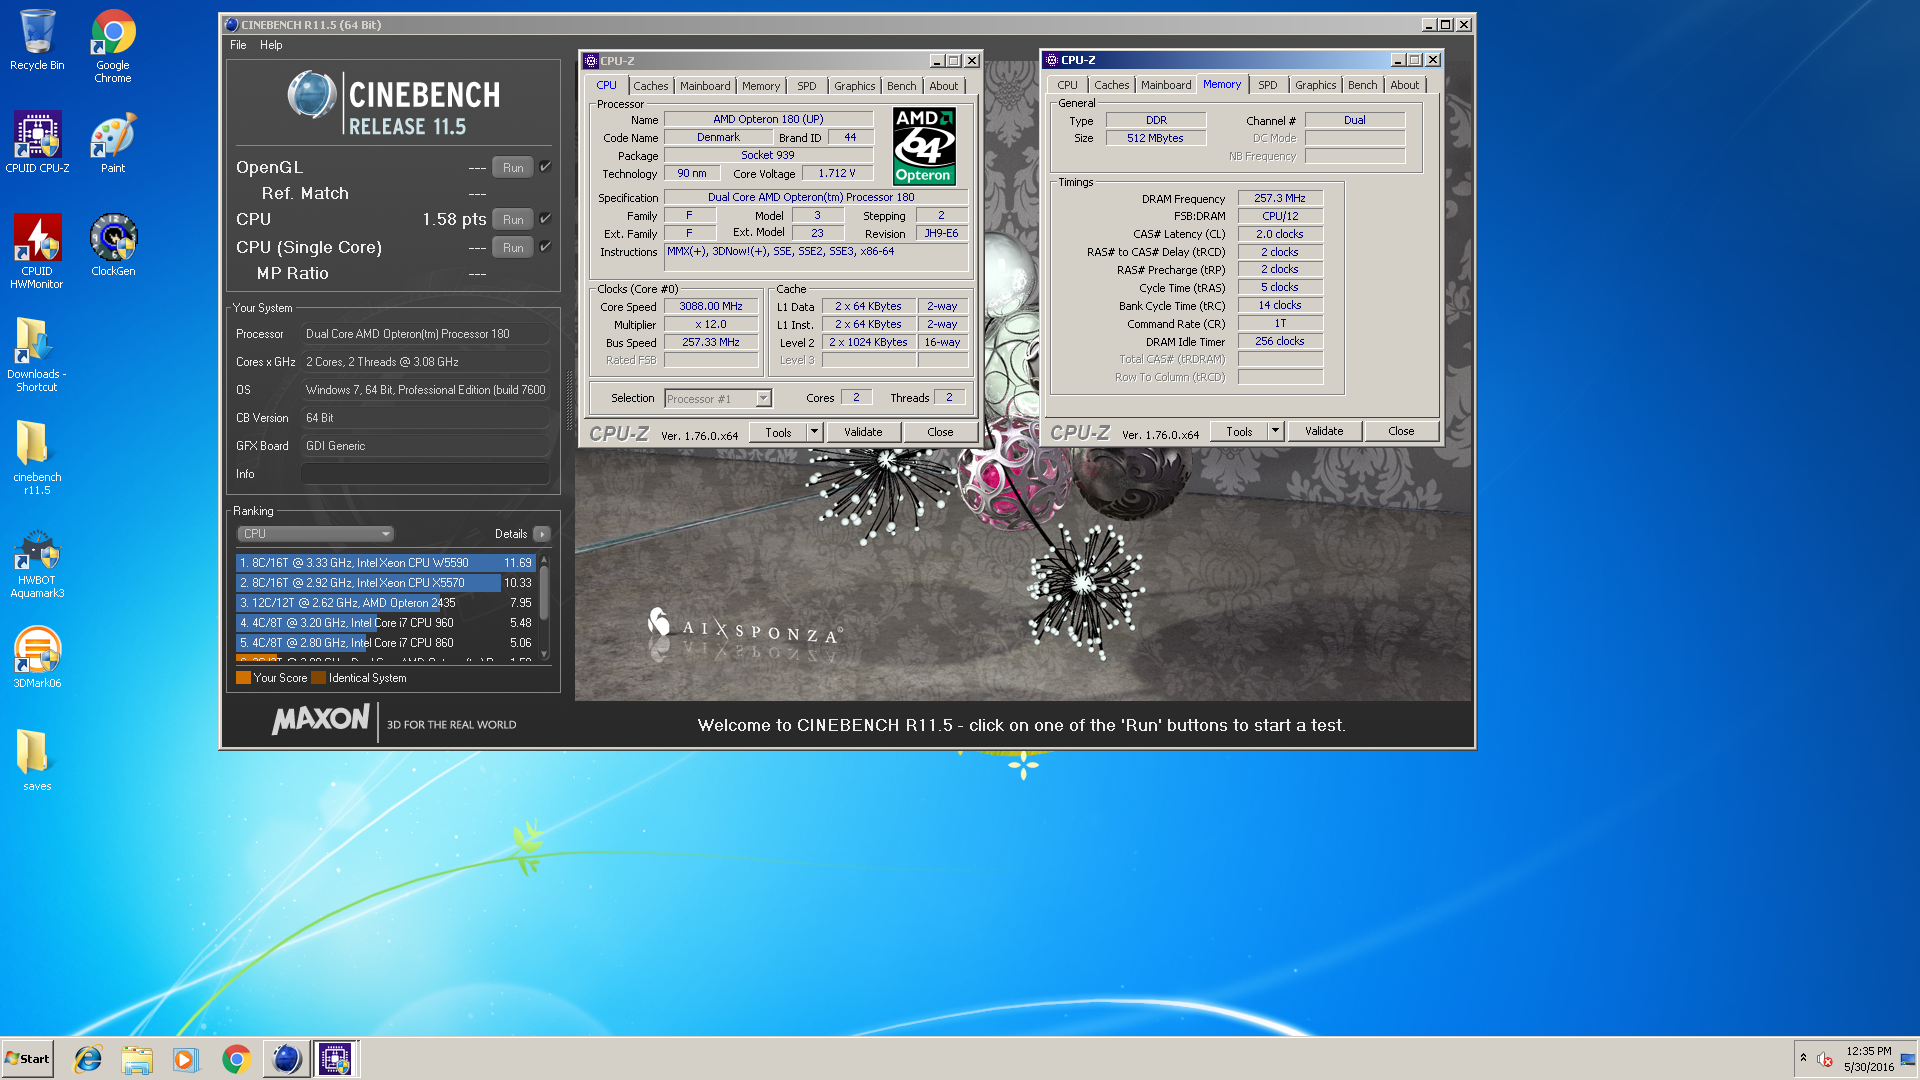
Task: Click Validate in right CPU-Z window
Action: [1324, 431]
